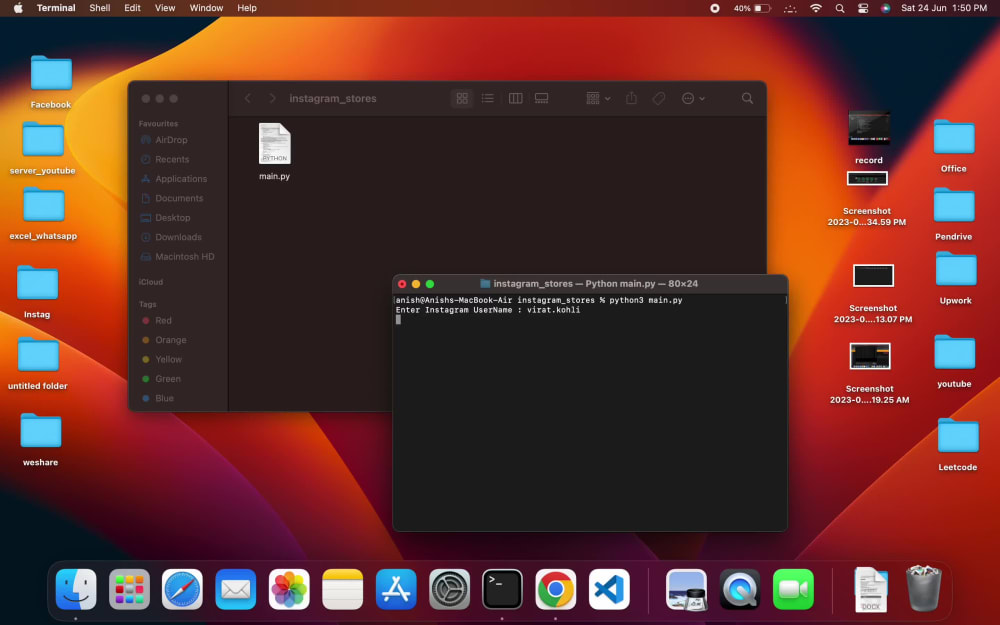Viewport: 1000px width, 625px height.
Task: Switch Finder to list view
Action: [488, 98]
